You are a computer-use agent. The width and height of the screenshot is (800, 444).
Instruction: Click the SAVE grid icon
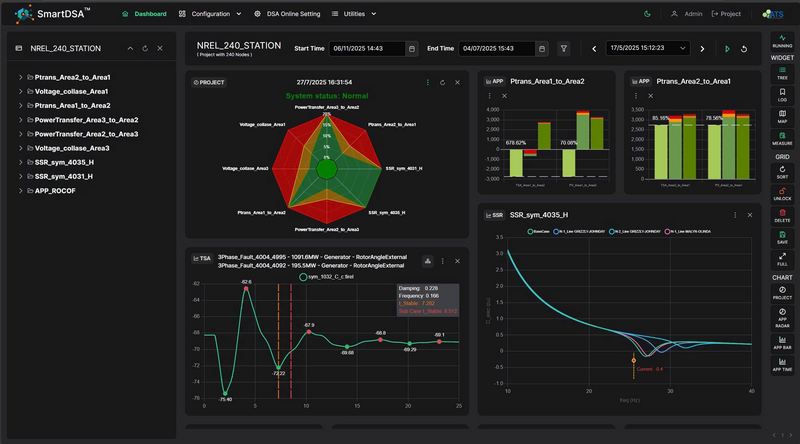point(782,237)
